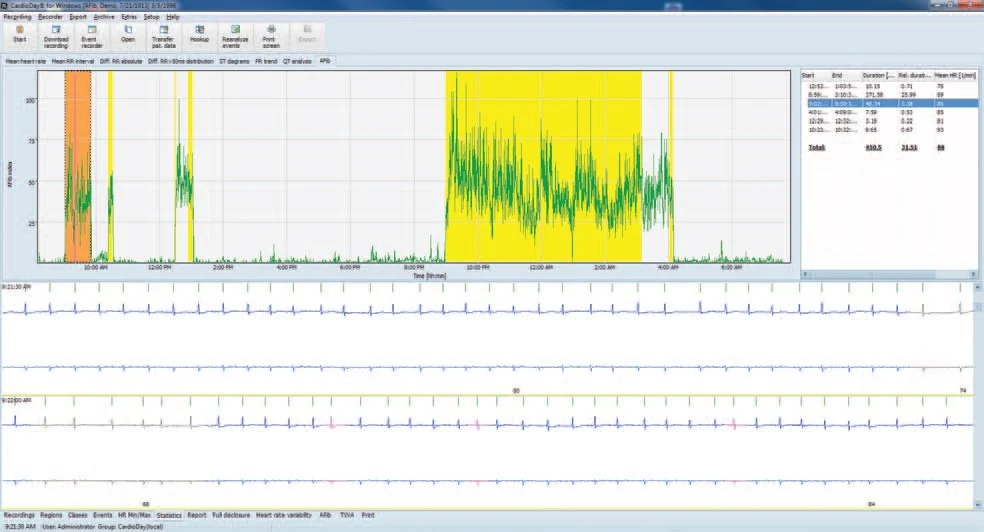The width and height of the screenshot is (984, 532).
Task: Select Diff. RR>50ms distribution tab
Action: [x=181, y=61]
